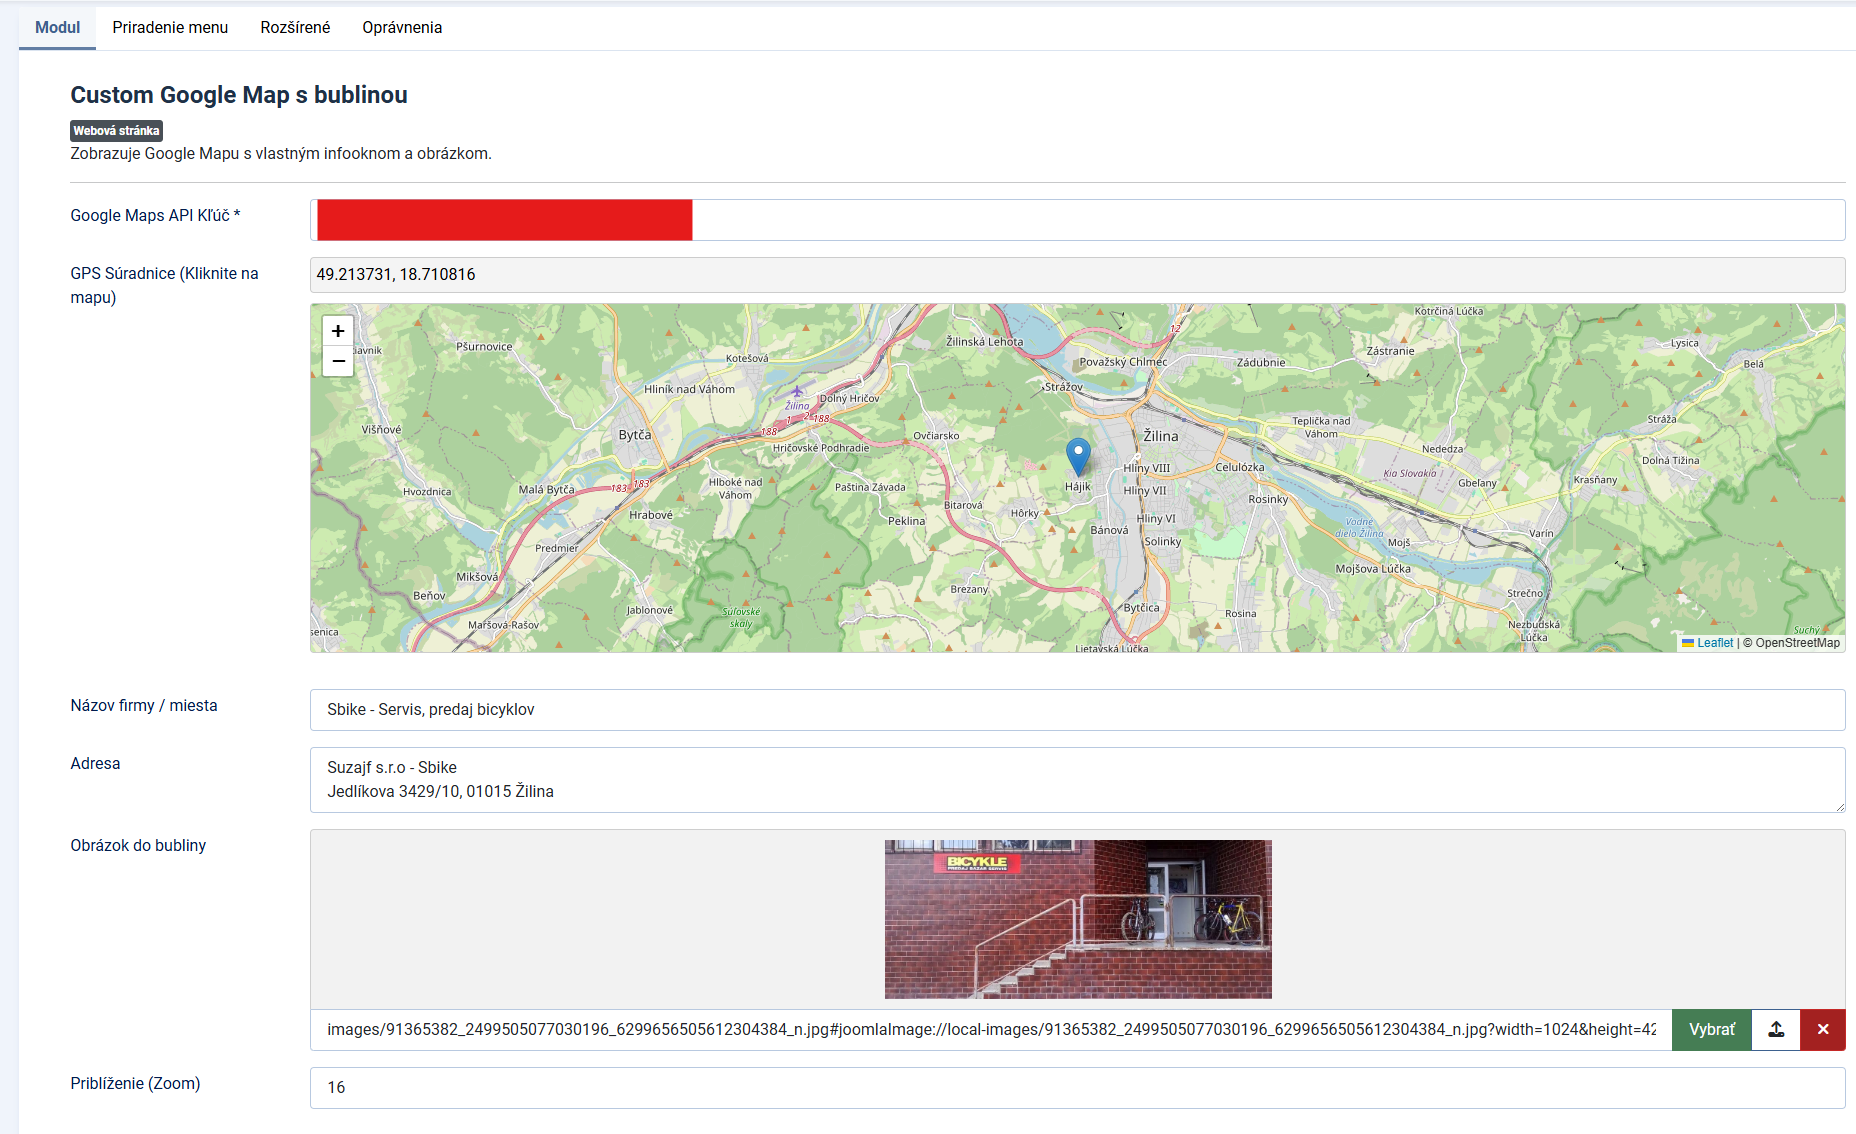Click the airport icon near Dolný Hričov

(x=797, y=392)
